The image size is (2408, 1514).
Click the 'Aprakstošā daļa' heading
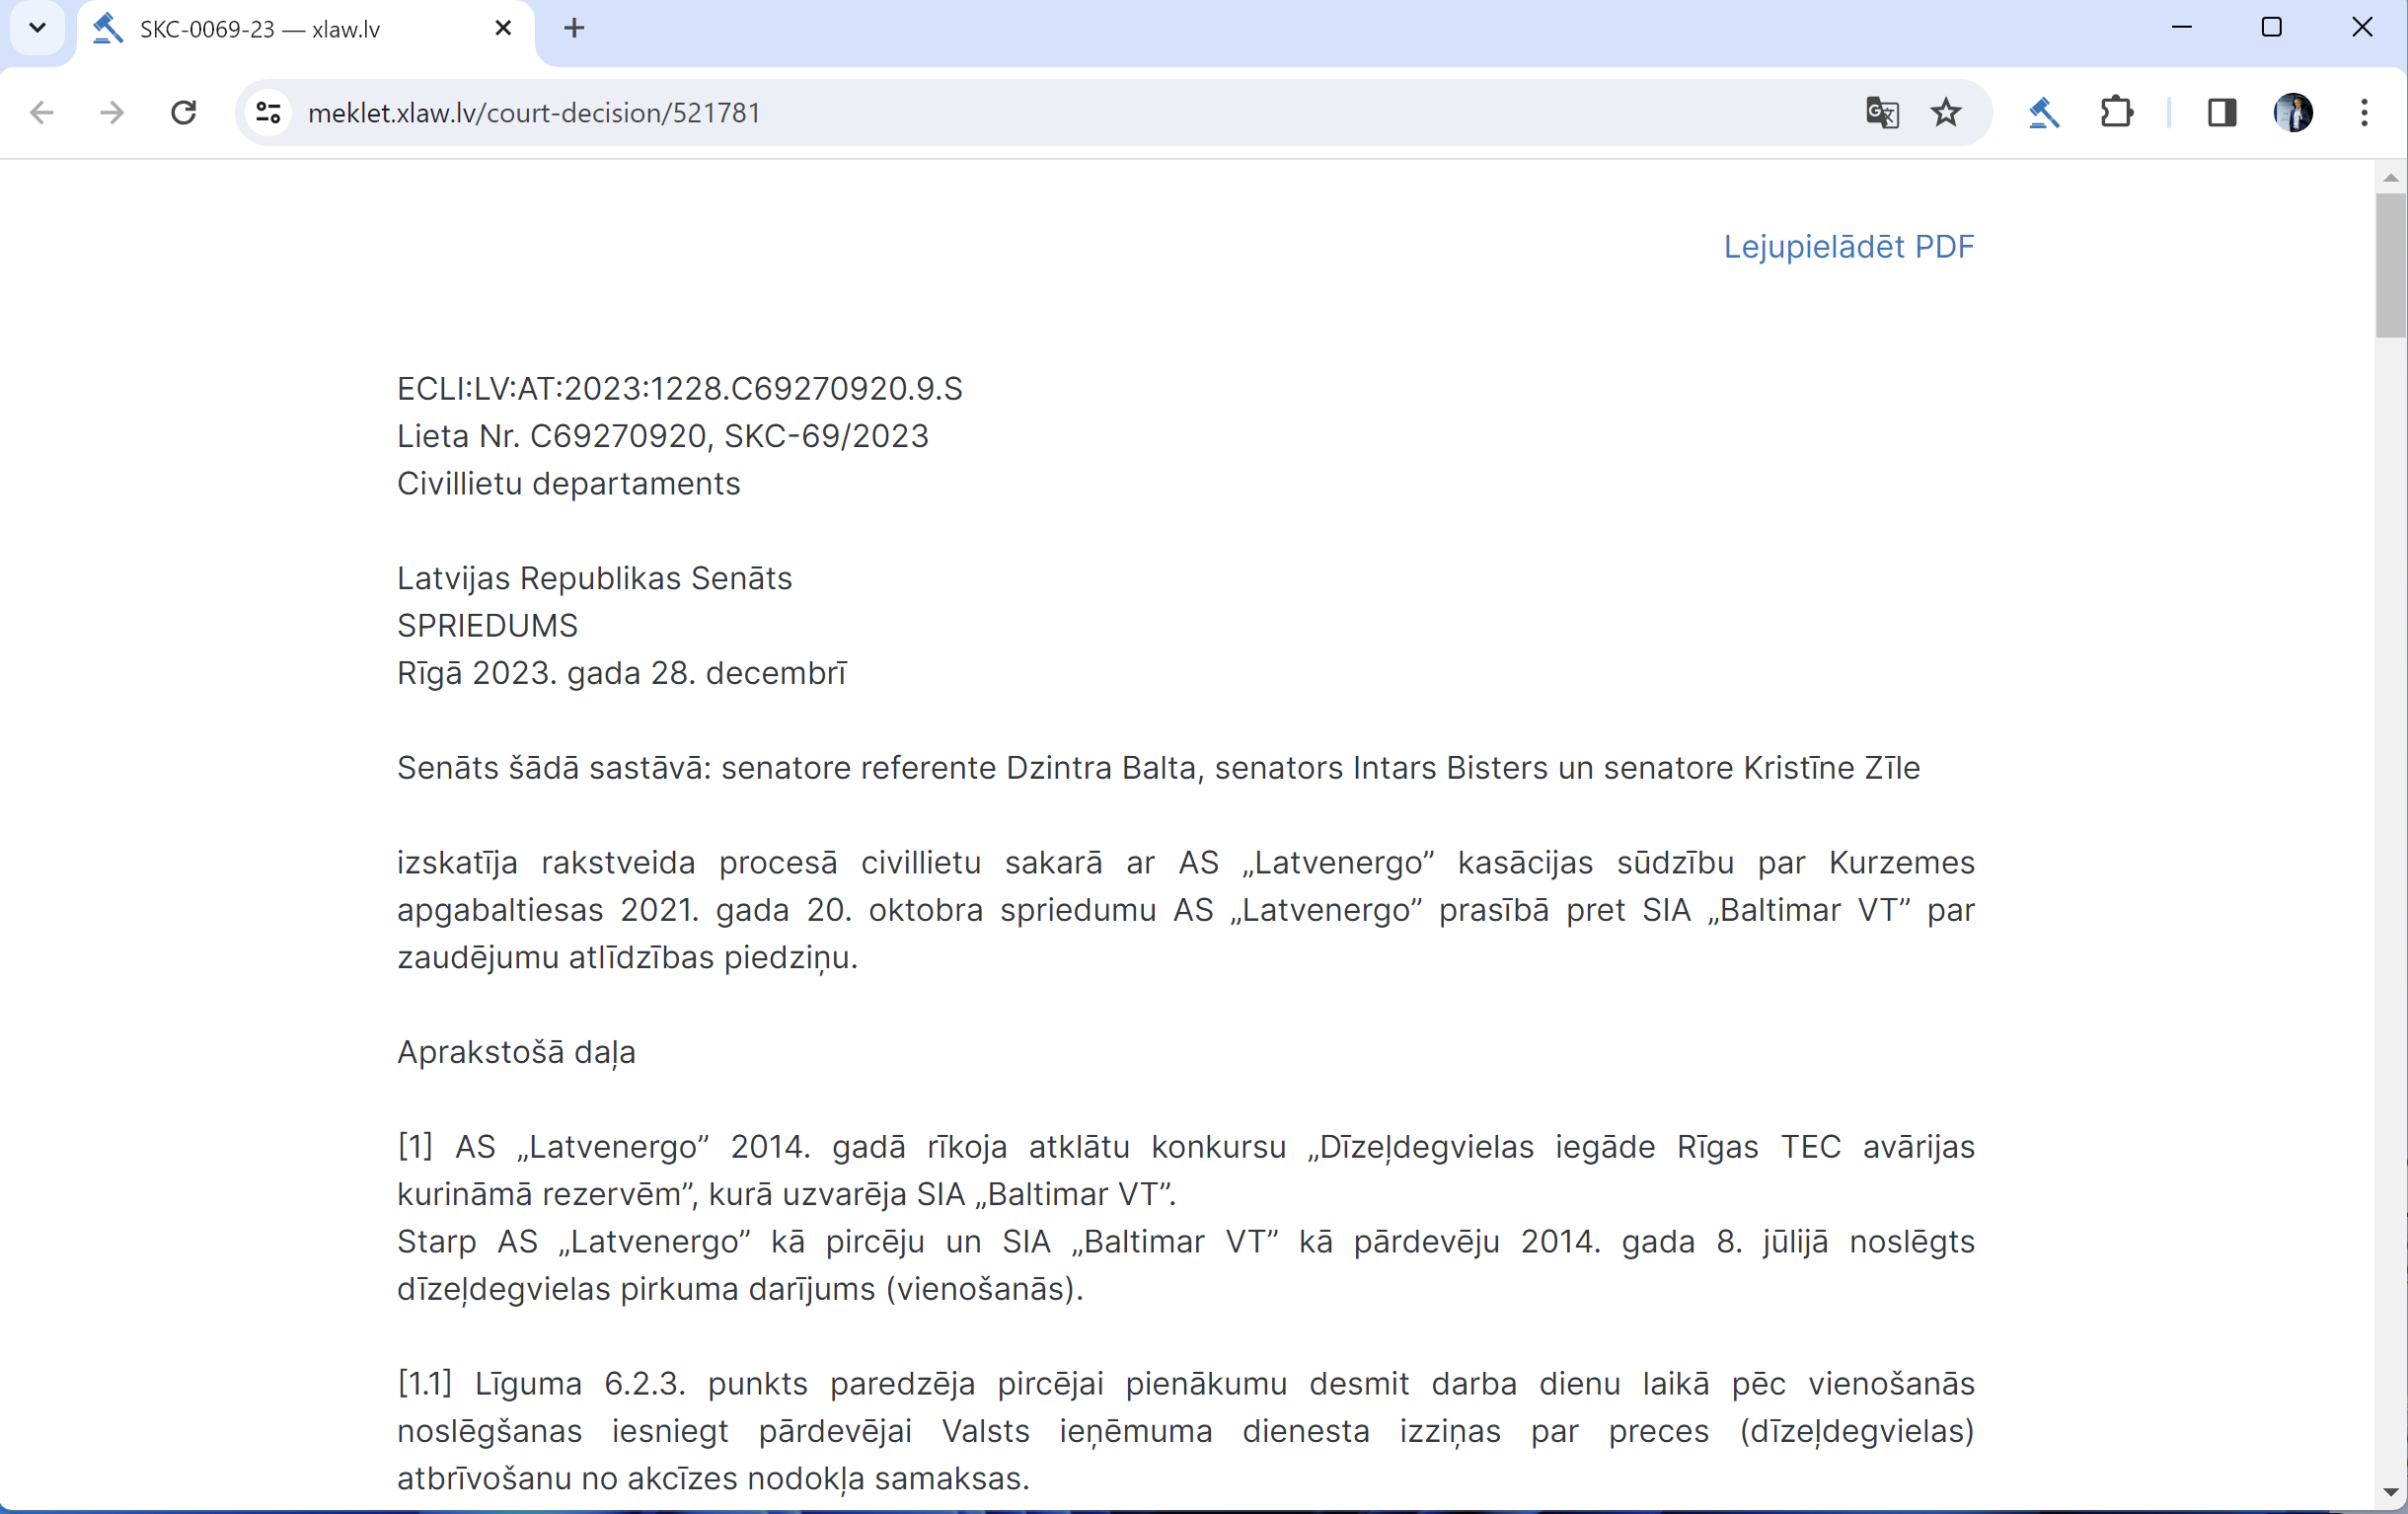point(516,1052)
